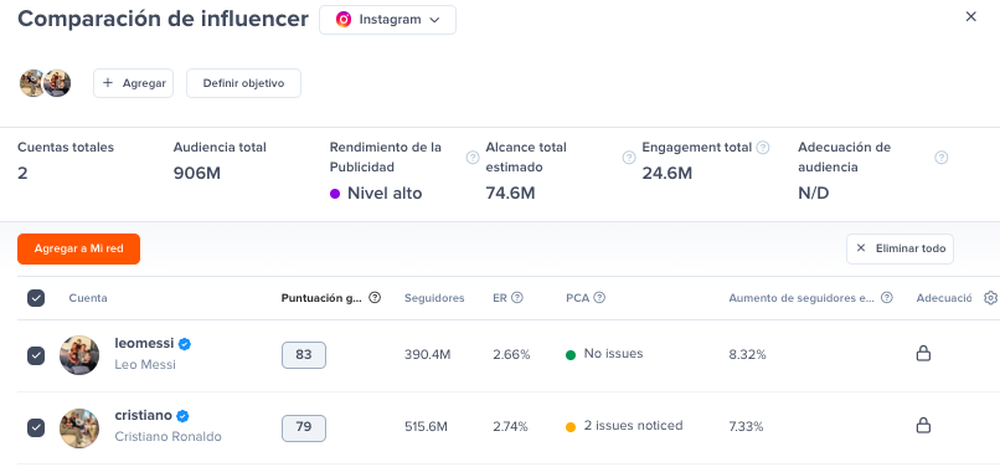
Task: Click the orange Agregar a Mi red button
Action: tap(78, 249)
